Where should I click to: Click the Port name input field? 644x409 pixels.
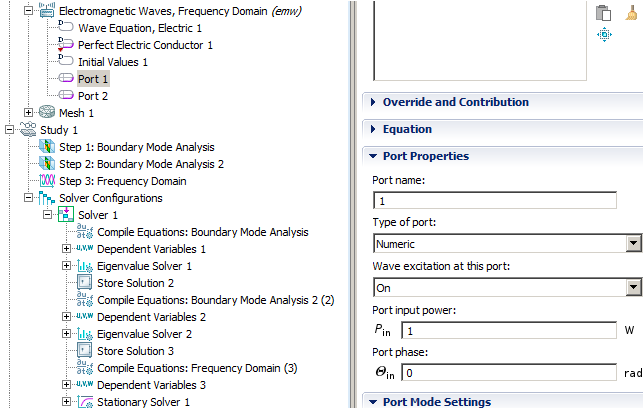(494, 200)
